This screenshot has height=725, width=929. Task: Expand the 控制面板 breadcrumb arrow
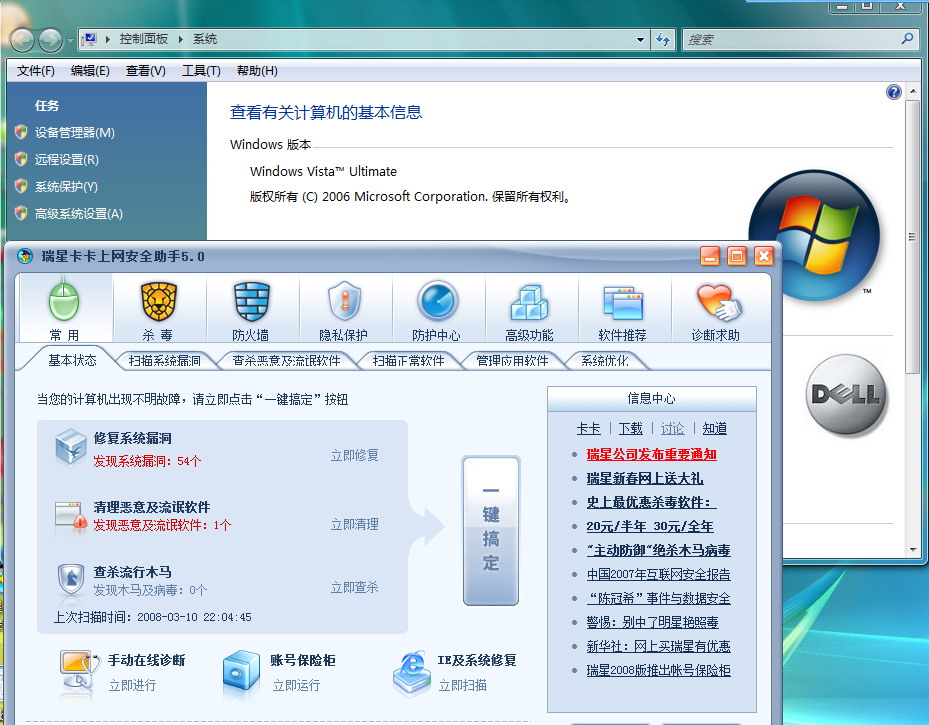pos(180,39)
